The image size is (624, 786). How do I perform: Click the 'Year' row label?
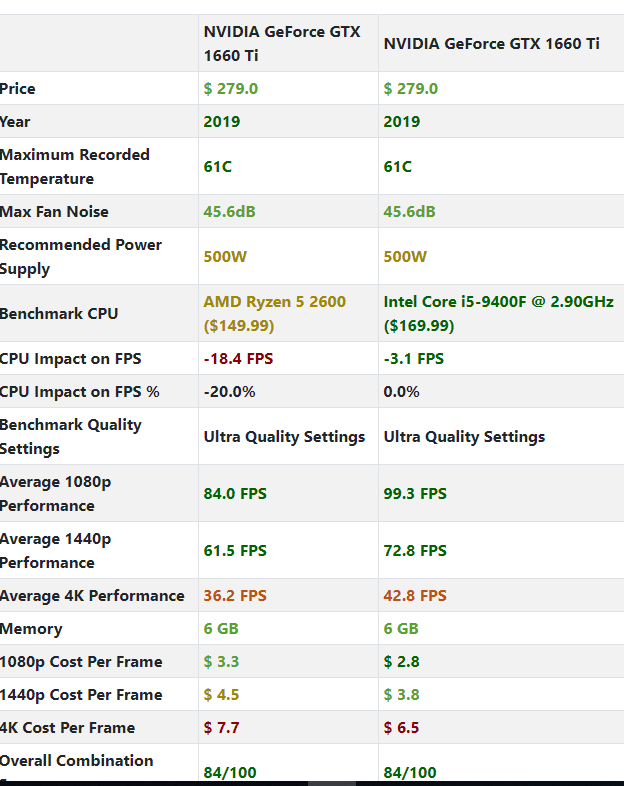click(x=15, y=122)
